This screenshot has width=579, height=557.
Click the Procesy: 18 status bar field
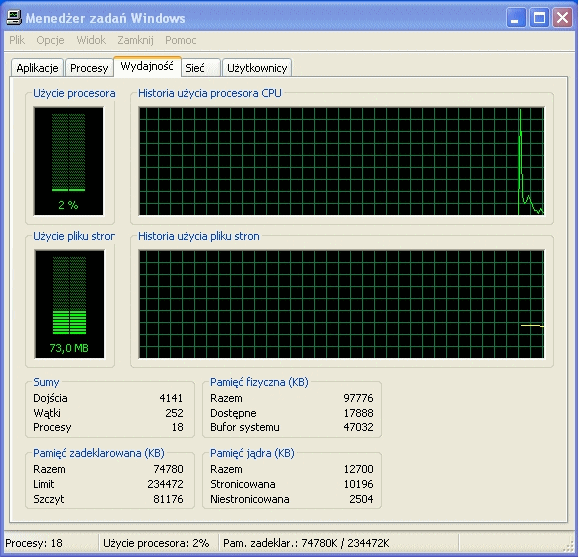click(51, 543)
